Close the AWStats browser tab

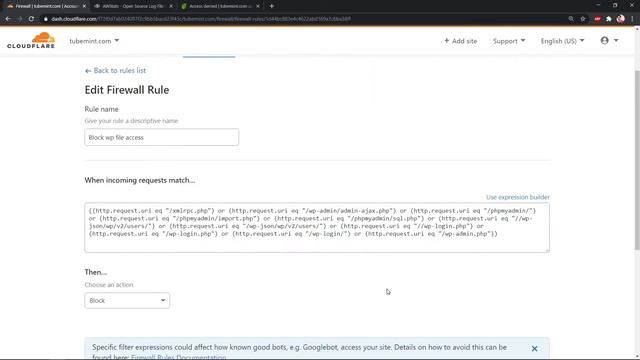click(x=171, y=6)
